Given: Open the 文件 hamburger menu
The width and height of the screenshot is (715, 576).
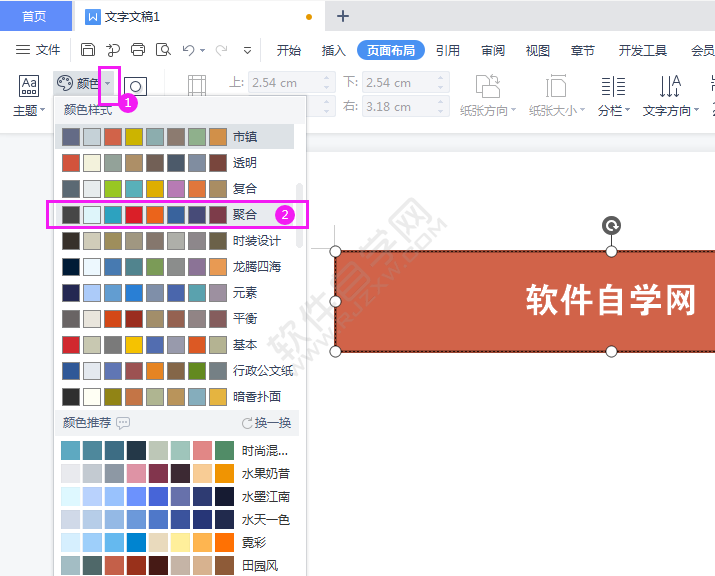Looking at the screenshot, I should coord(38,50).
